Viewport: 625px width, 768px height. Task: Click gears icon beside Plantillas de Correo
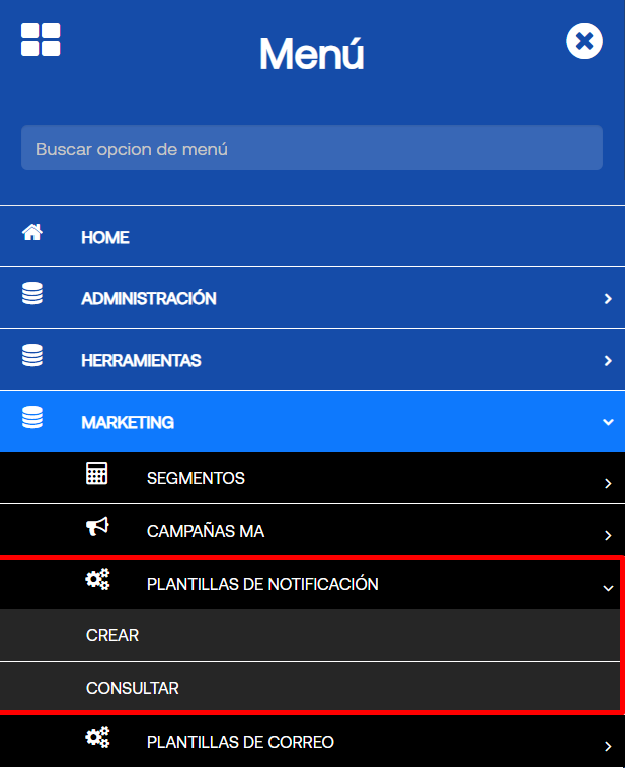[97, 738]
